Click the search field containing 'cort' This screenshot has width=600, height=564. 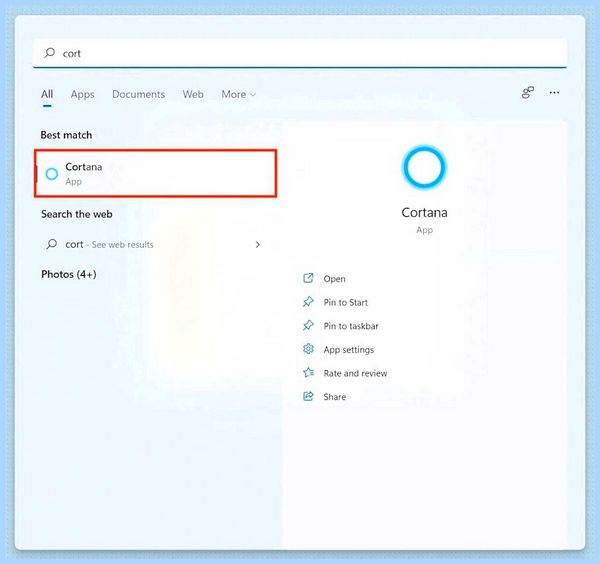(300, 53)
